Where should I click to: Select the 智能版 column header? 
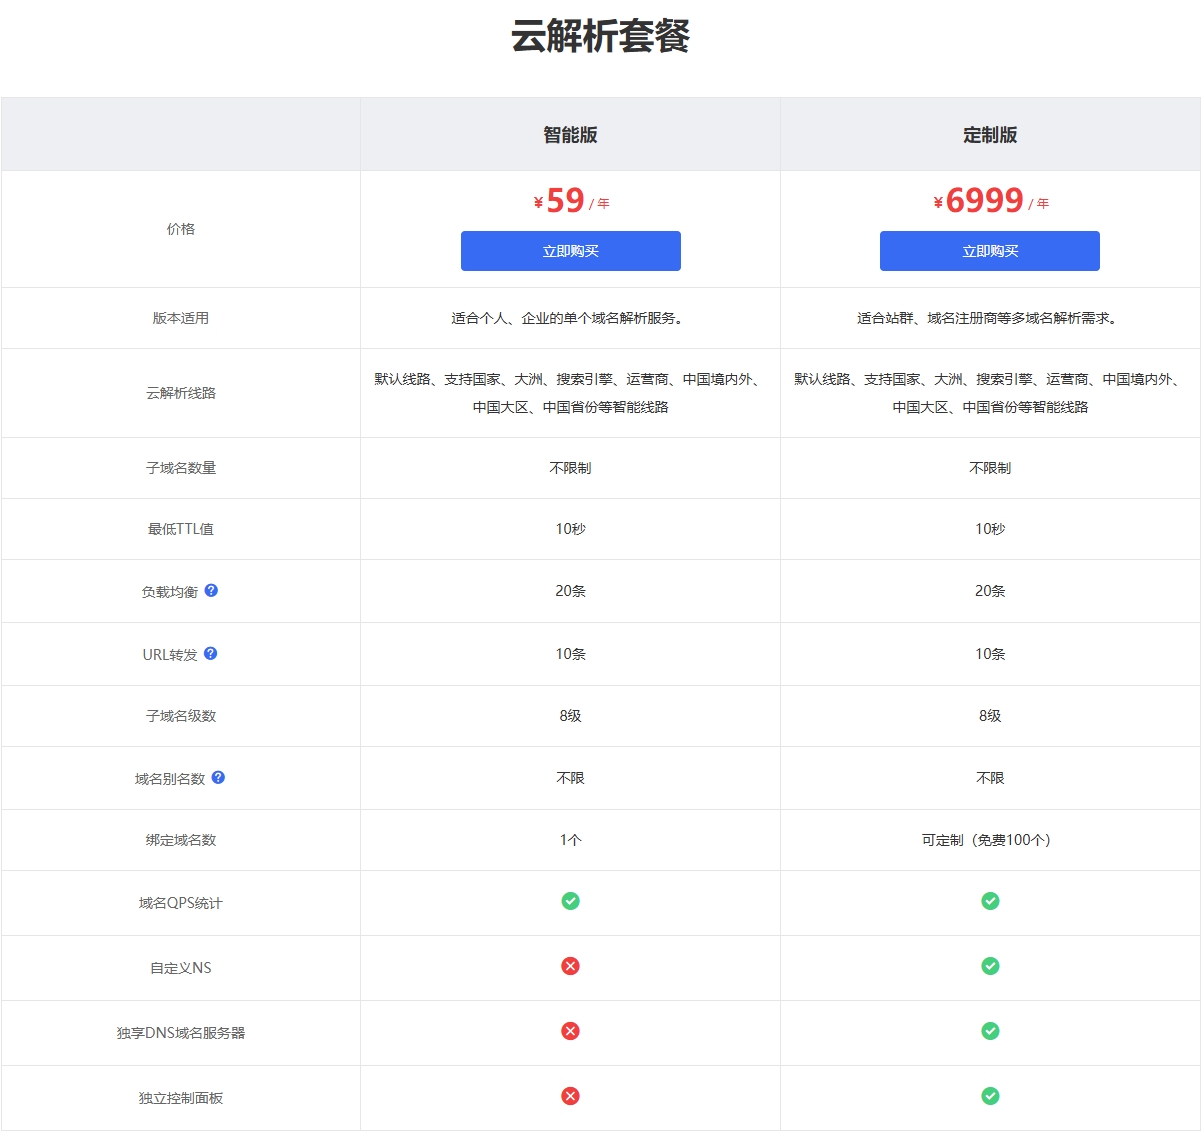pos(570,135)
